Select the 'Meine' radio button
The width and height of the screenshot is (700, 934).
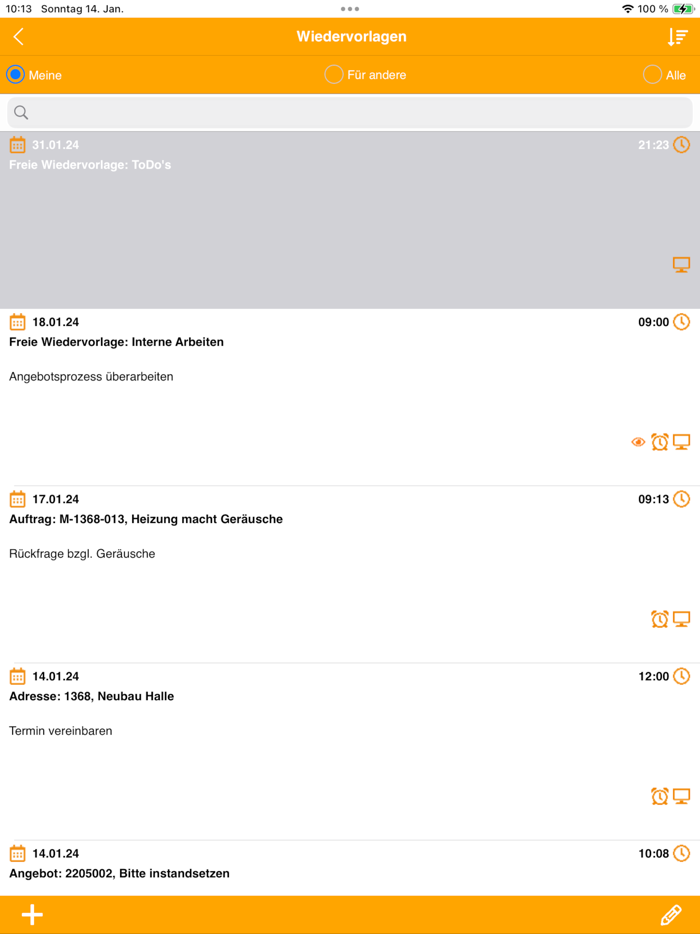point(14,75)
